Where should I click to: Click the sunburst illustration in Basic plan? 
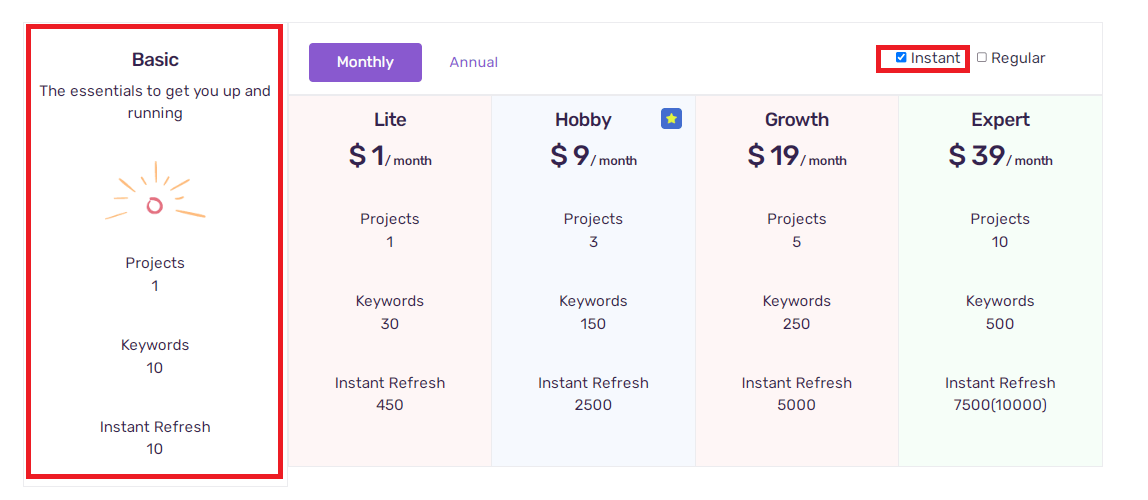(155, 192)
